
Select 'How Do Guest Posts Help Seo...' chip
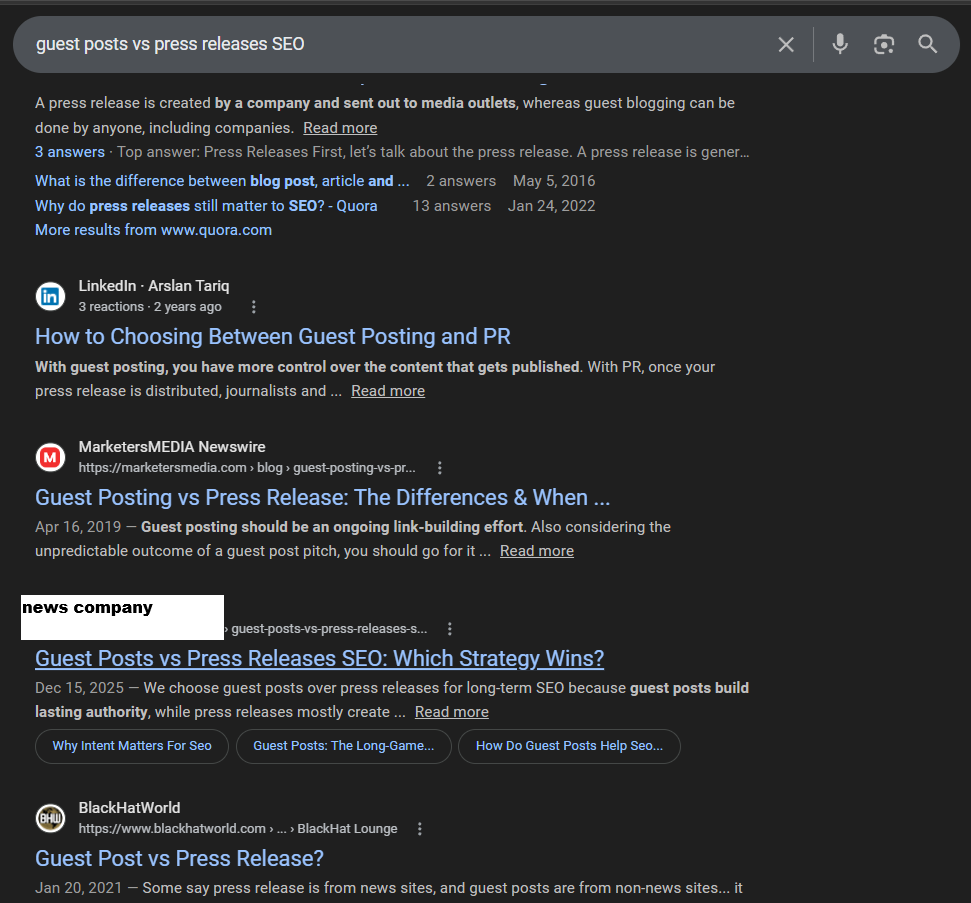point(569,746)
